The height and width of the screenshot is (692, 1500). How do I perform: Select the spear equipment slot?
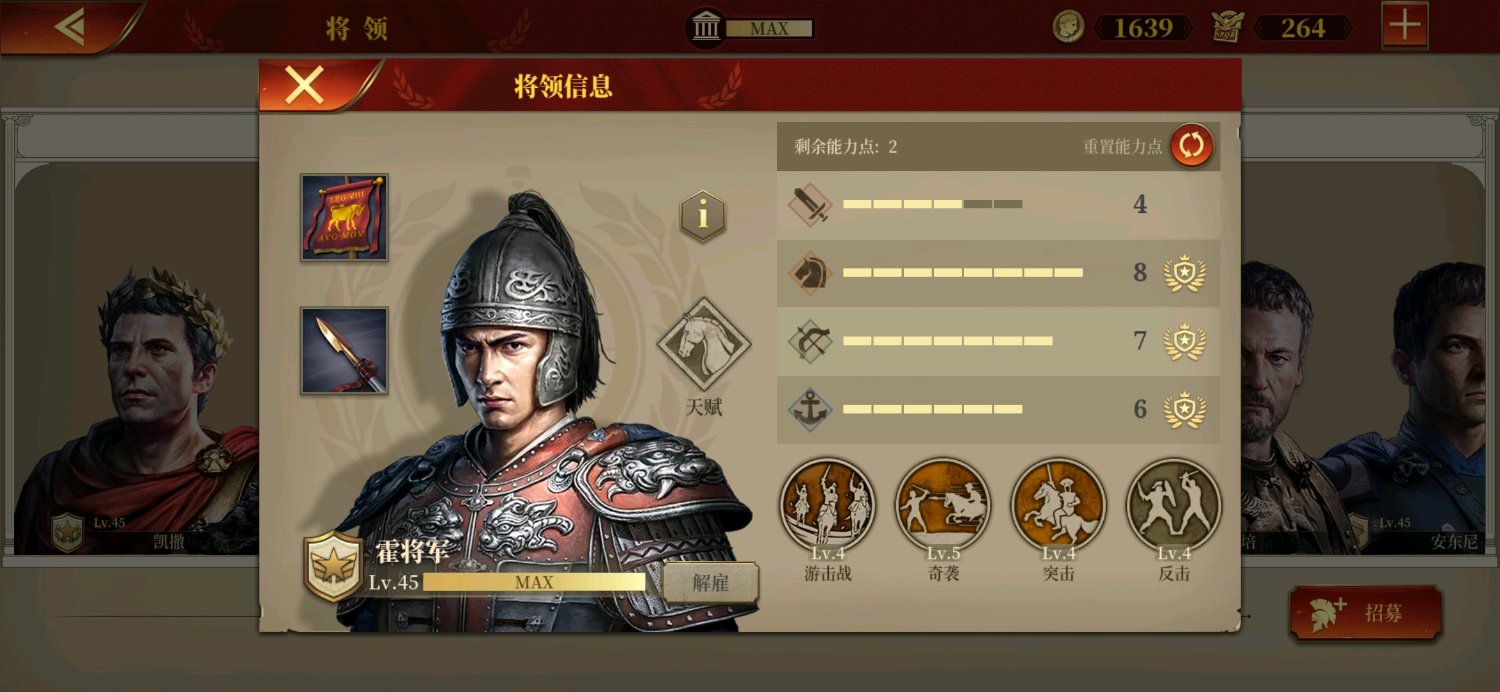pyautogui.click(x=345, y=351)
